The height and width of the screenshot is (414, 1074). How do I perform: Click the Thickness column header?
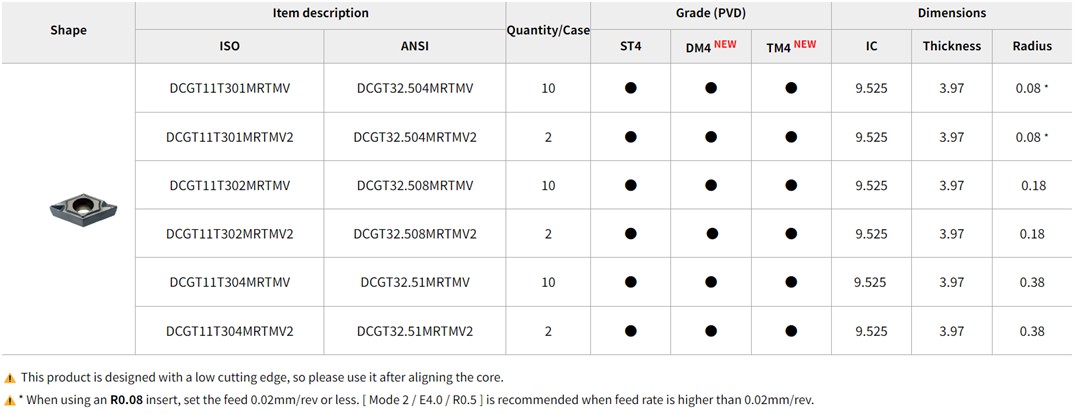coord(952,46)
